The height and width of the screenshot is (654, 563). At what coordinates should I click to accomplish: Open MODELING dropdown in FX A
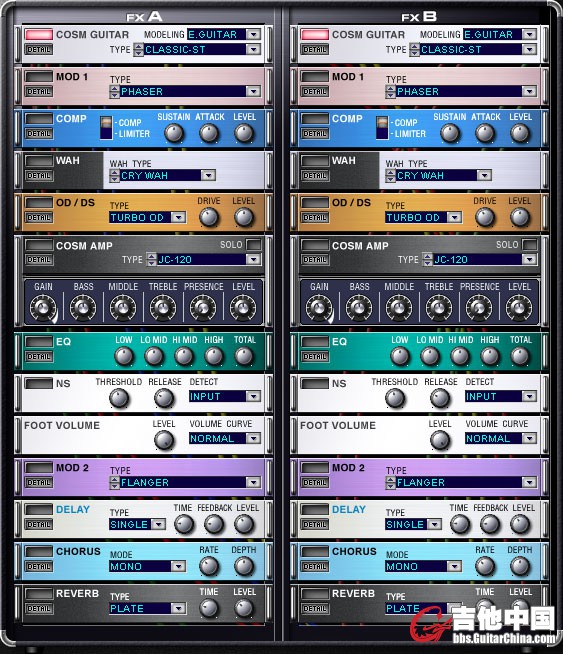pyautogui.click(x=253, y=34)
